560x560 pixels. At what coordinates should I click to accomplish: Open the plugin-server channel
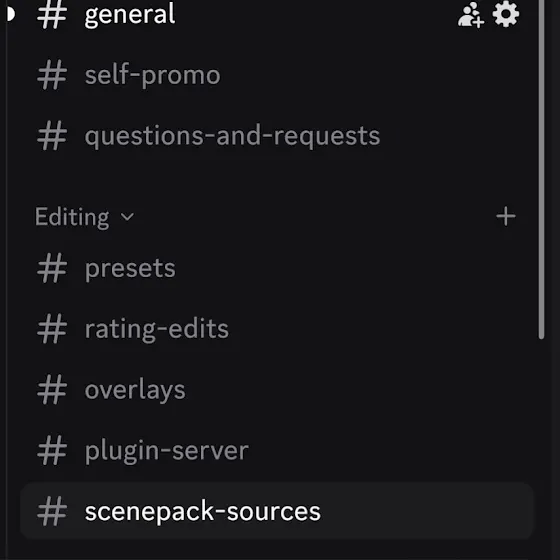166,450
